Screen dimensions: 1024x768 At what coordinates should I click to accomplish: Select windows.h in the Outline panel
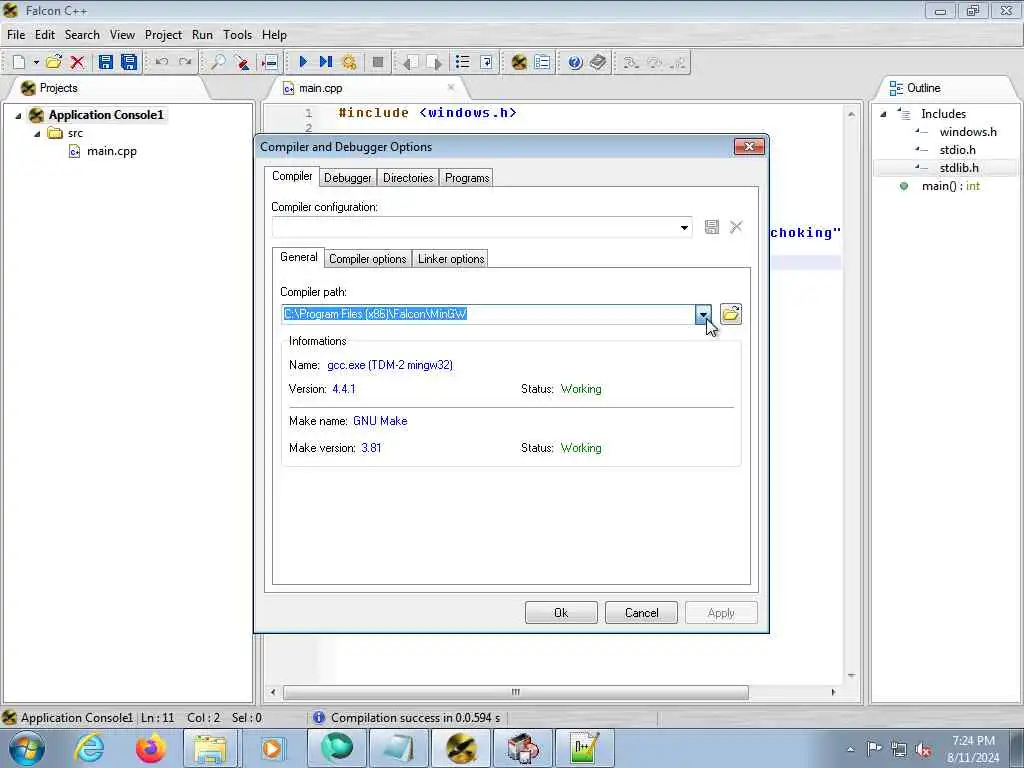click(x=968, y=132)
